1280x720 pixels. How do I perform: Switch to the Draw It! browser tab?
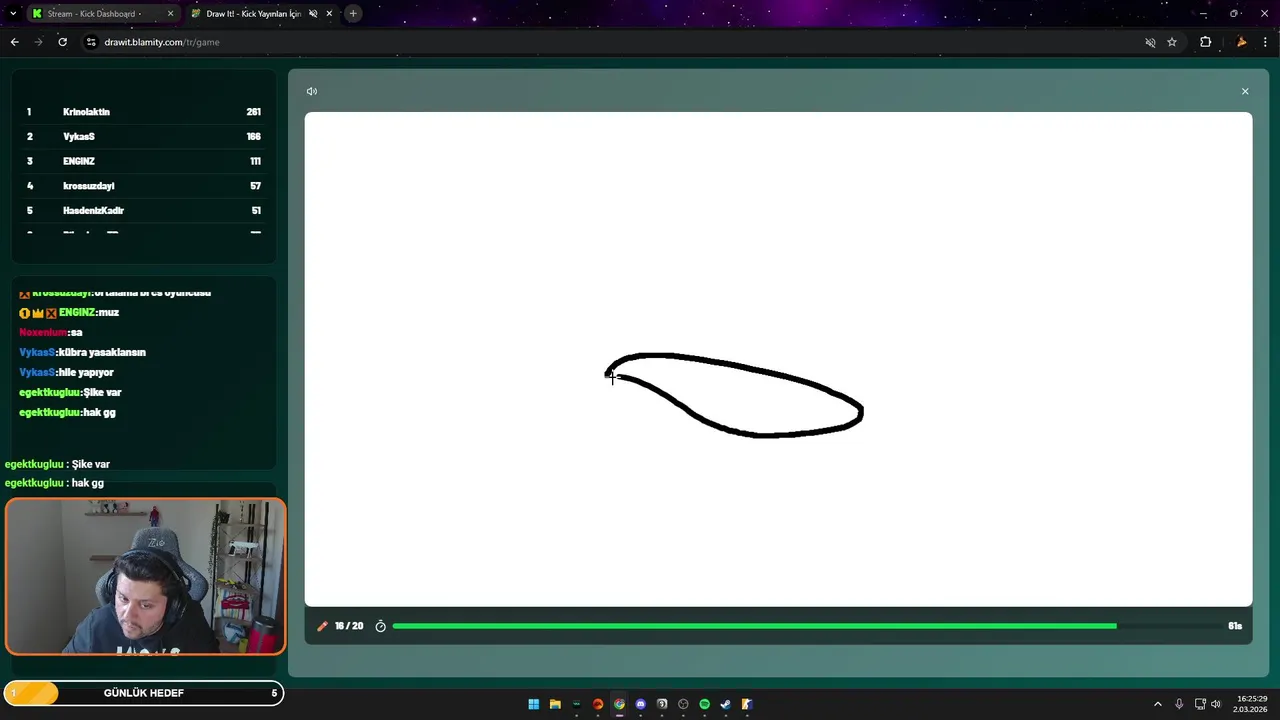tap(253, 14)
